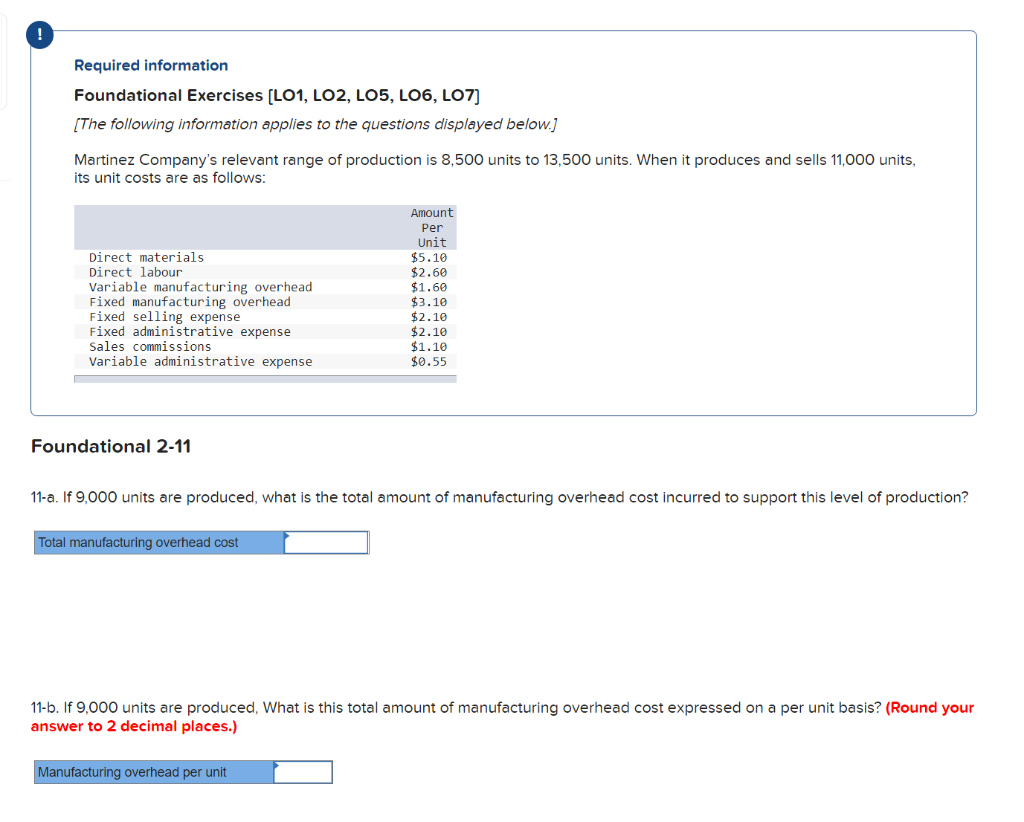
Task: Click the $3.10 amount cell
Action: 429,302
